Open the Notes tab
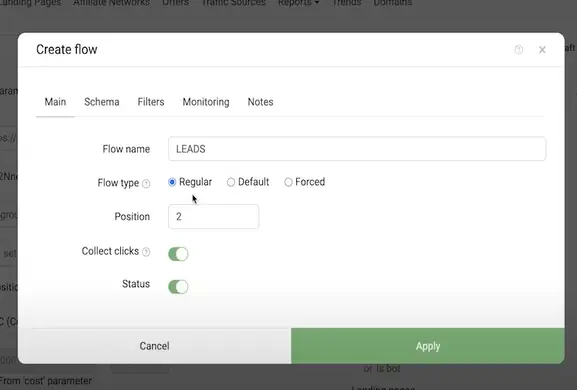 [260, 102]
